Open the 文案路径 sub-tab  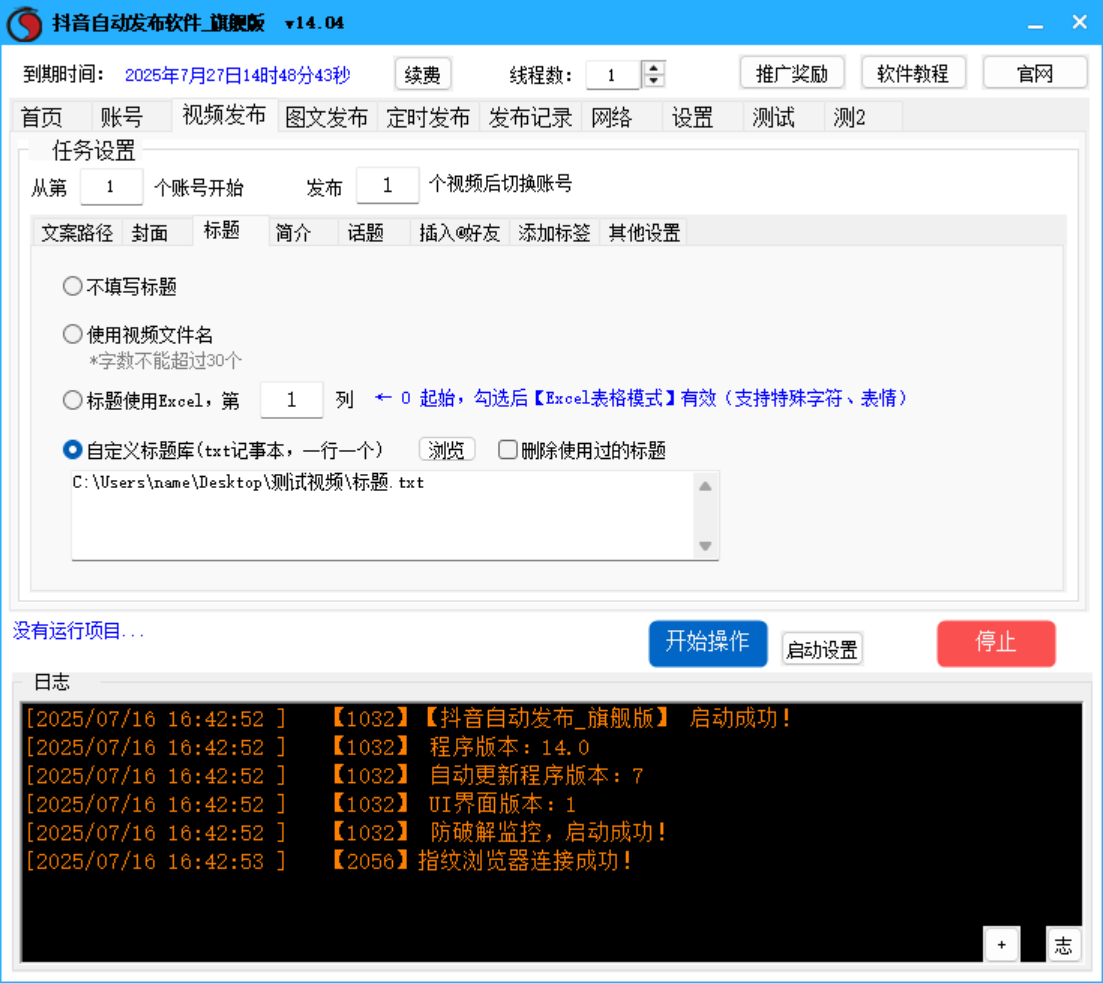pos(77,233)
